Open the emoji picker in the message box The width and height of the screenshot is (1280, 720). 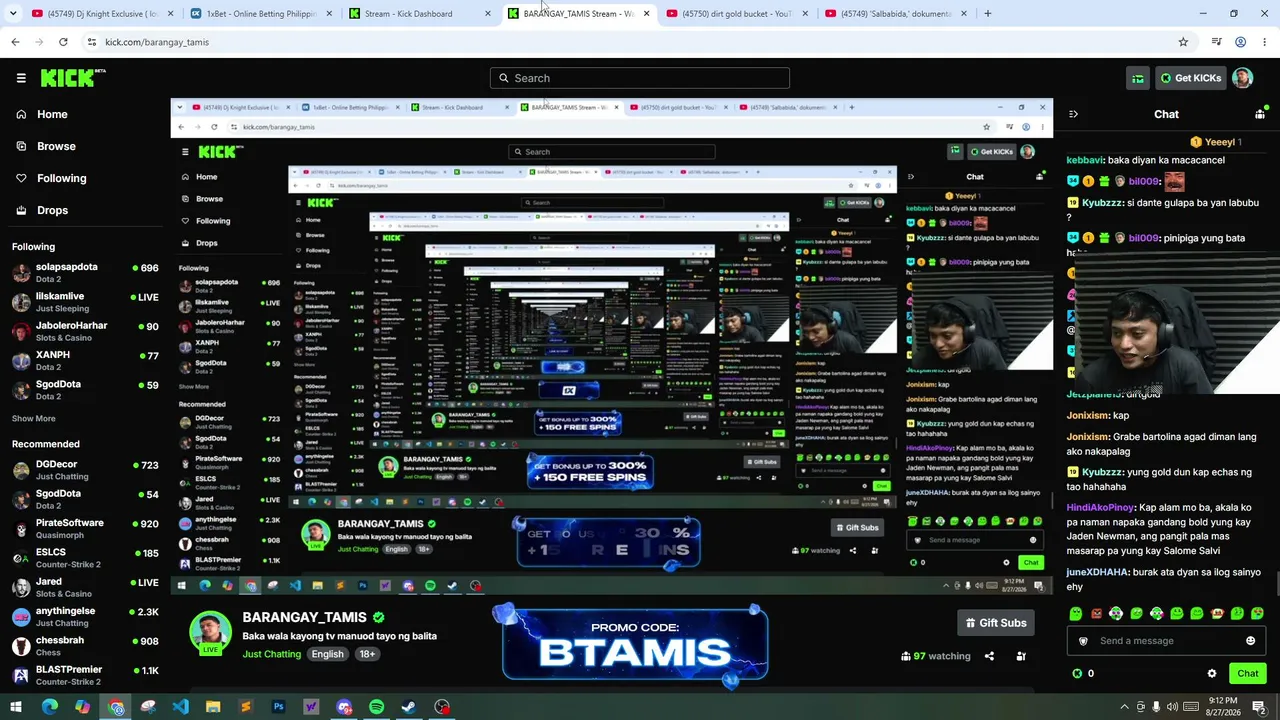1250,641
